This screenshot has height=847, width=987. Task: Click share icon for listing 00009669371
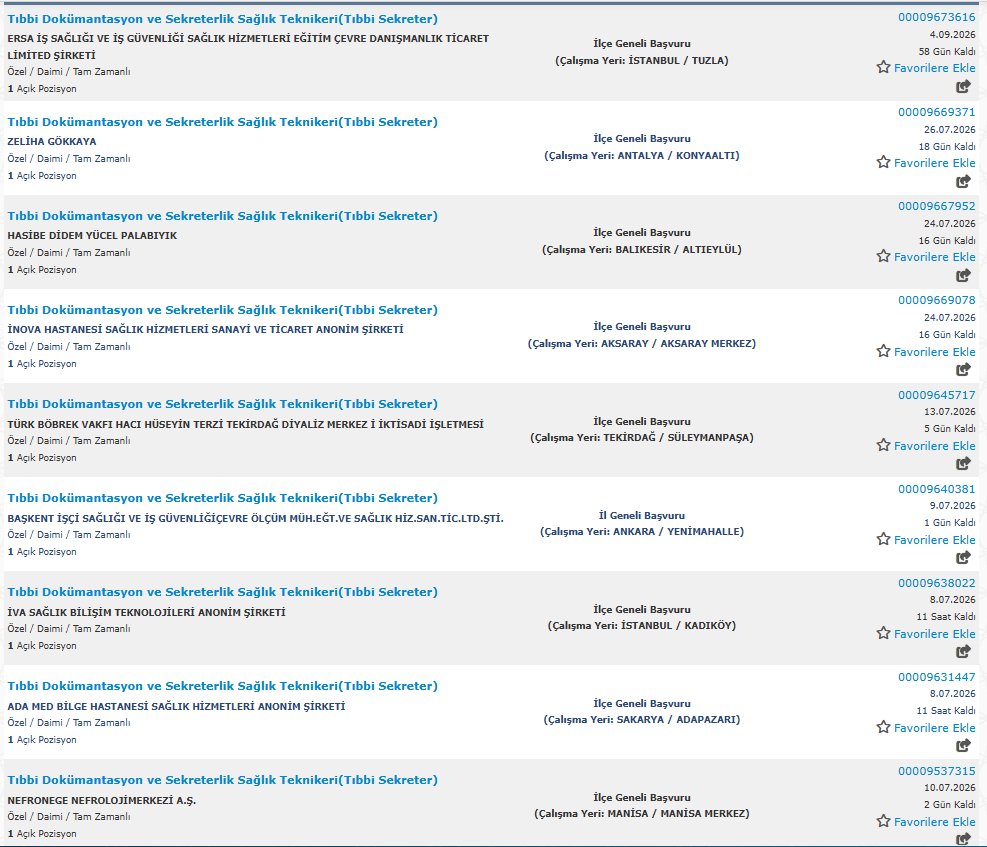coord(963,182)
